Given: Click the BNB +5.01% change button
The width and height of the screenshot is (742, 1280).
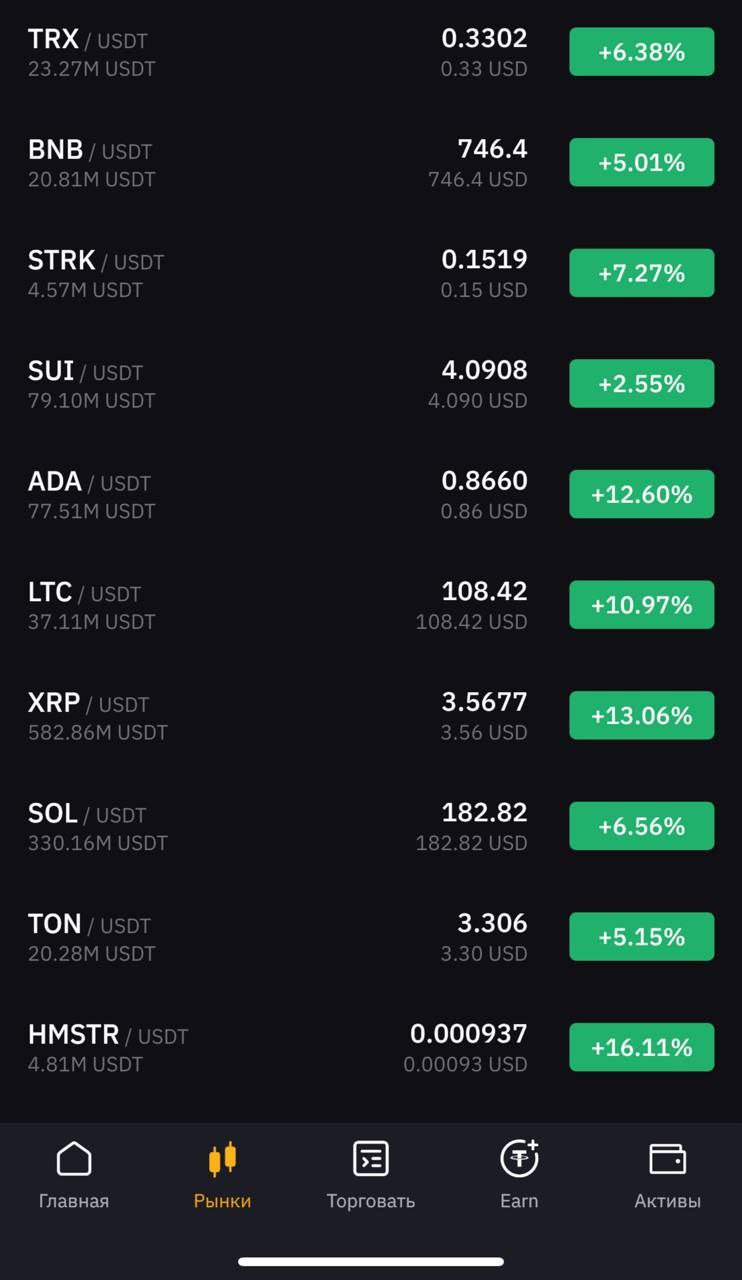Looking at the screenshot, I should [642, 162].
